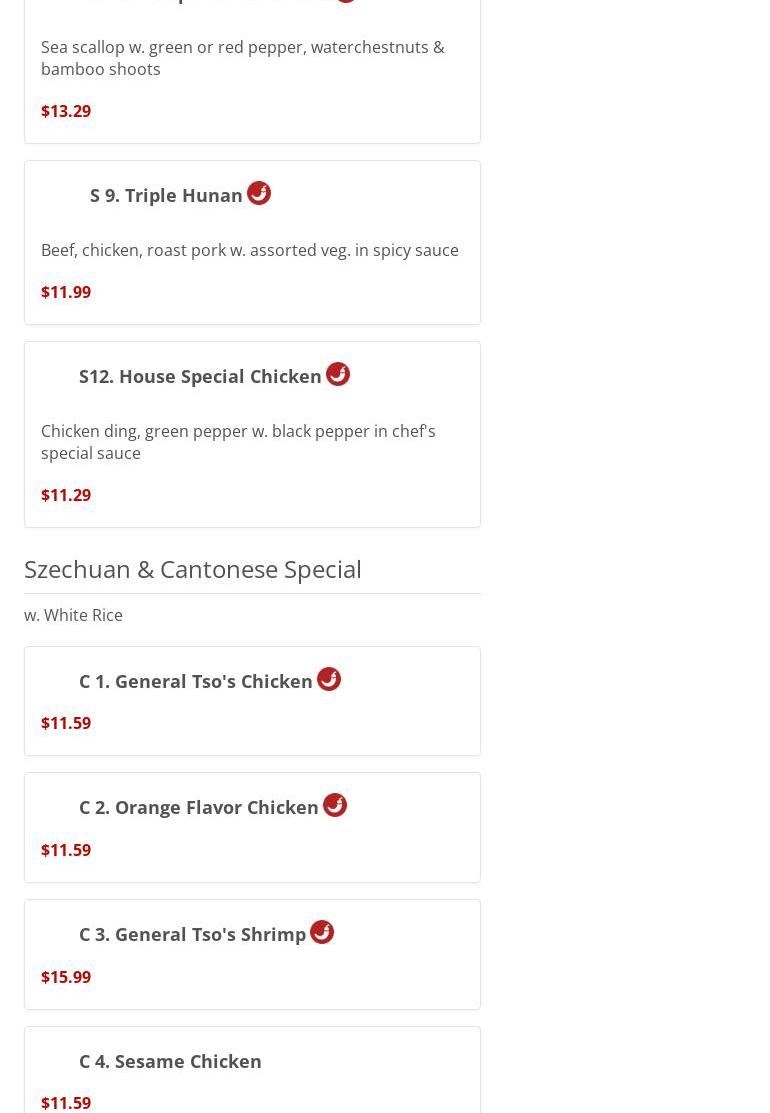Select C 2. Orange Flavor Chicken
770x1113 pixels.
tap(199, 808)
